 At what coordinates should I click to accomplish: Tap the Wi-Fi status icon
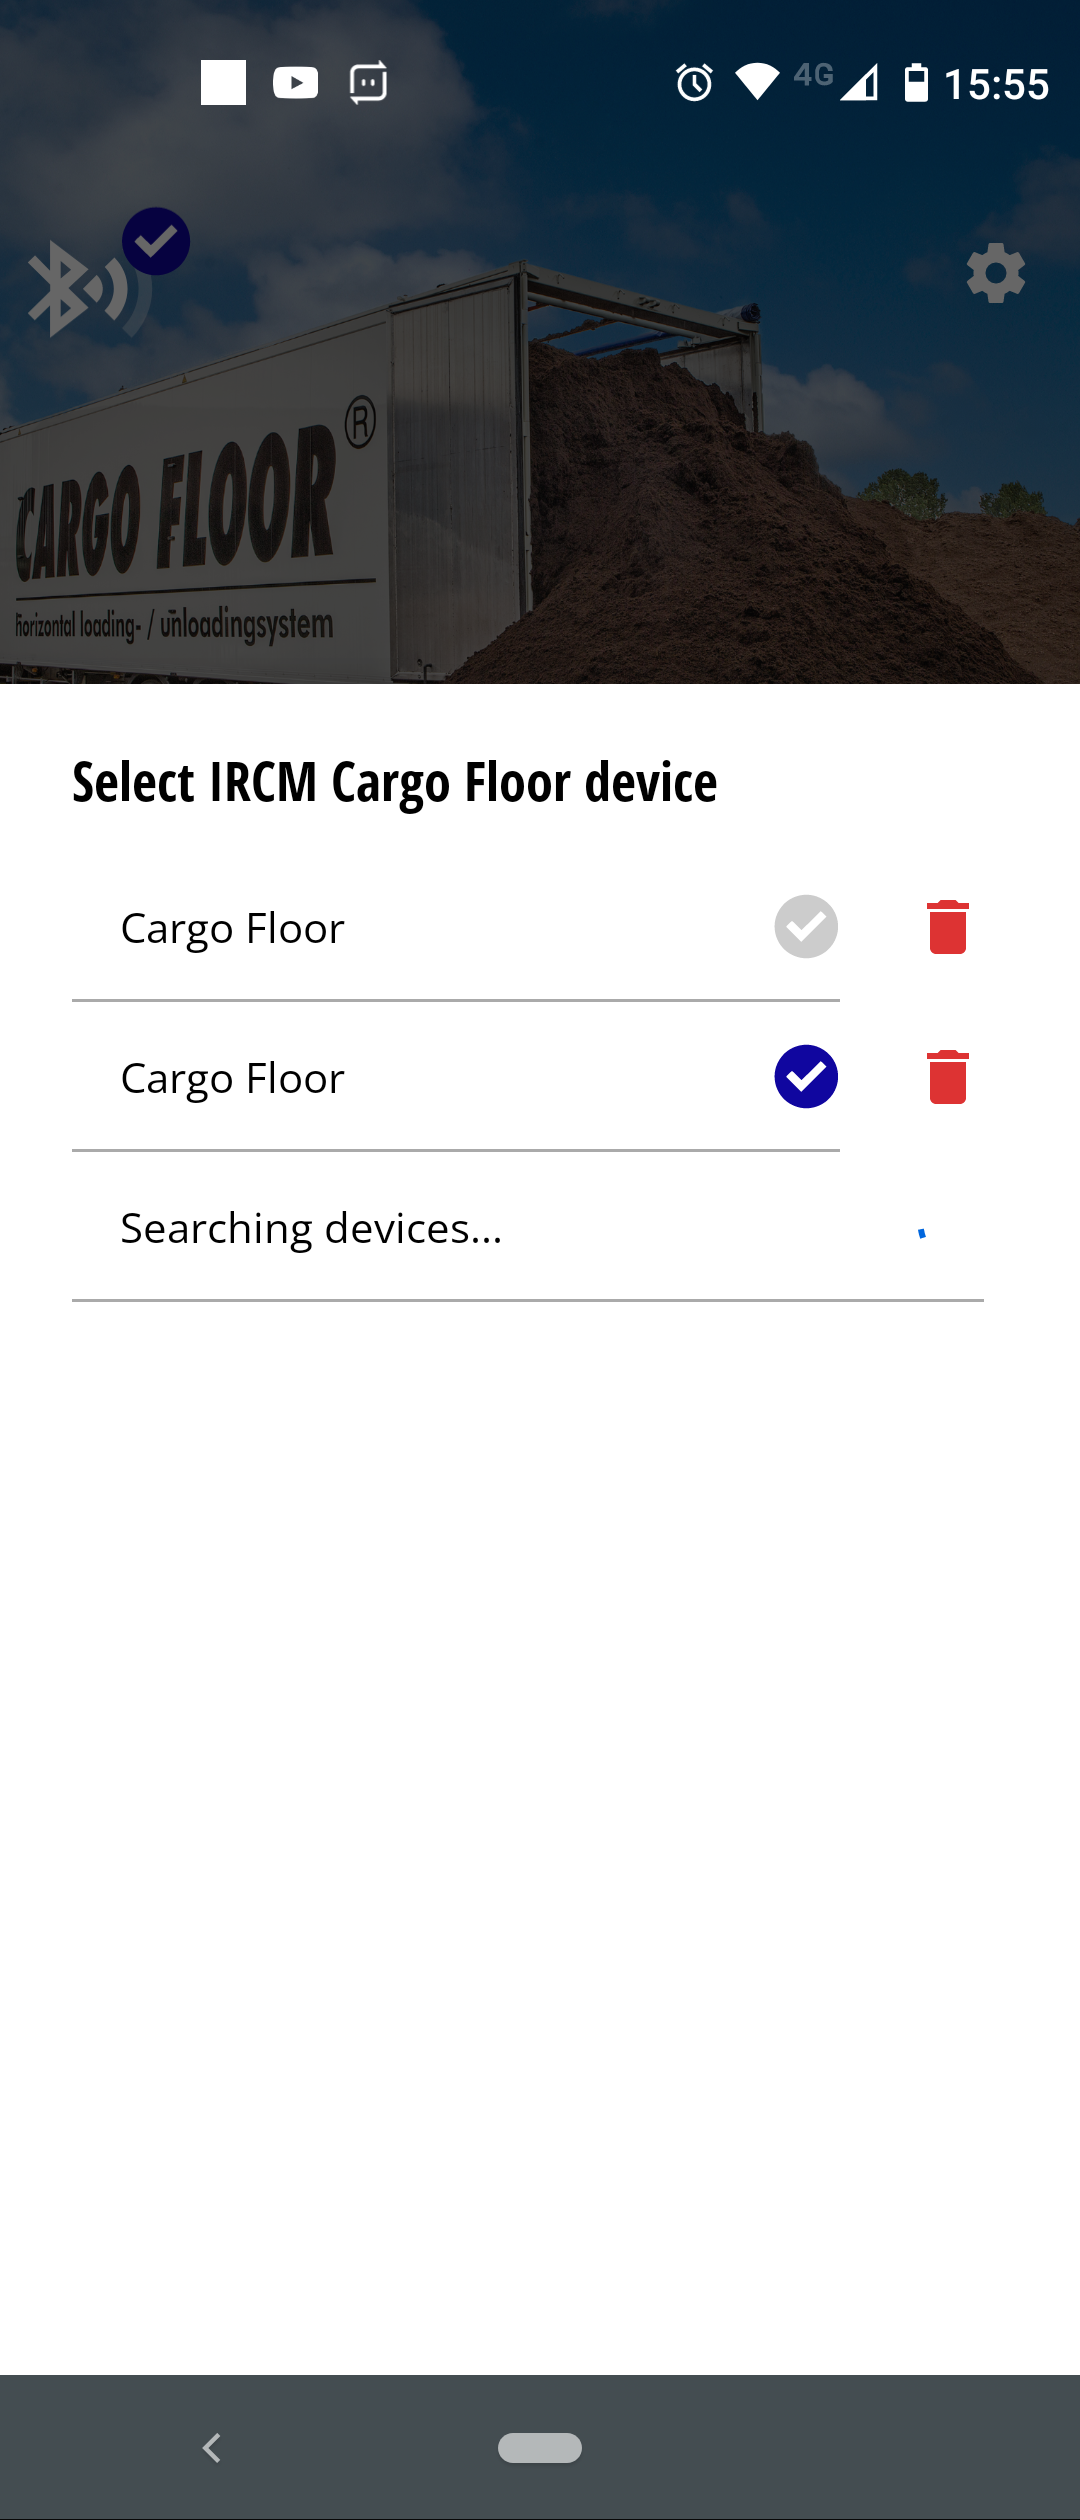[x=757, y=84]
